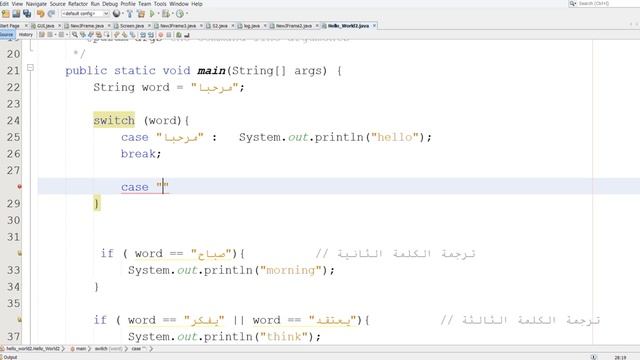640x360 pixels.
Task: Click the Shift Line Left icon
Action: (143, 35)
